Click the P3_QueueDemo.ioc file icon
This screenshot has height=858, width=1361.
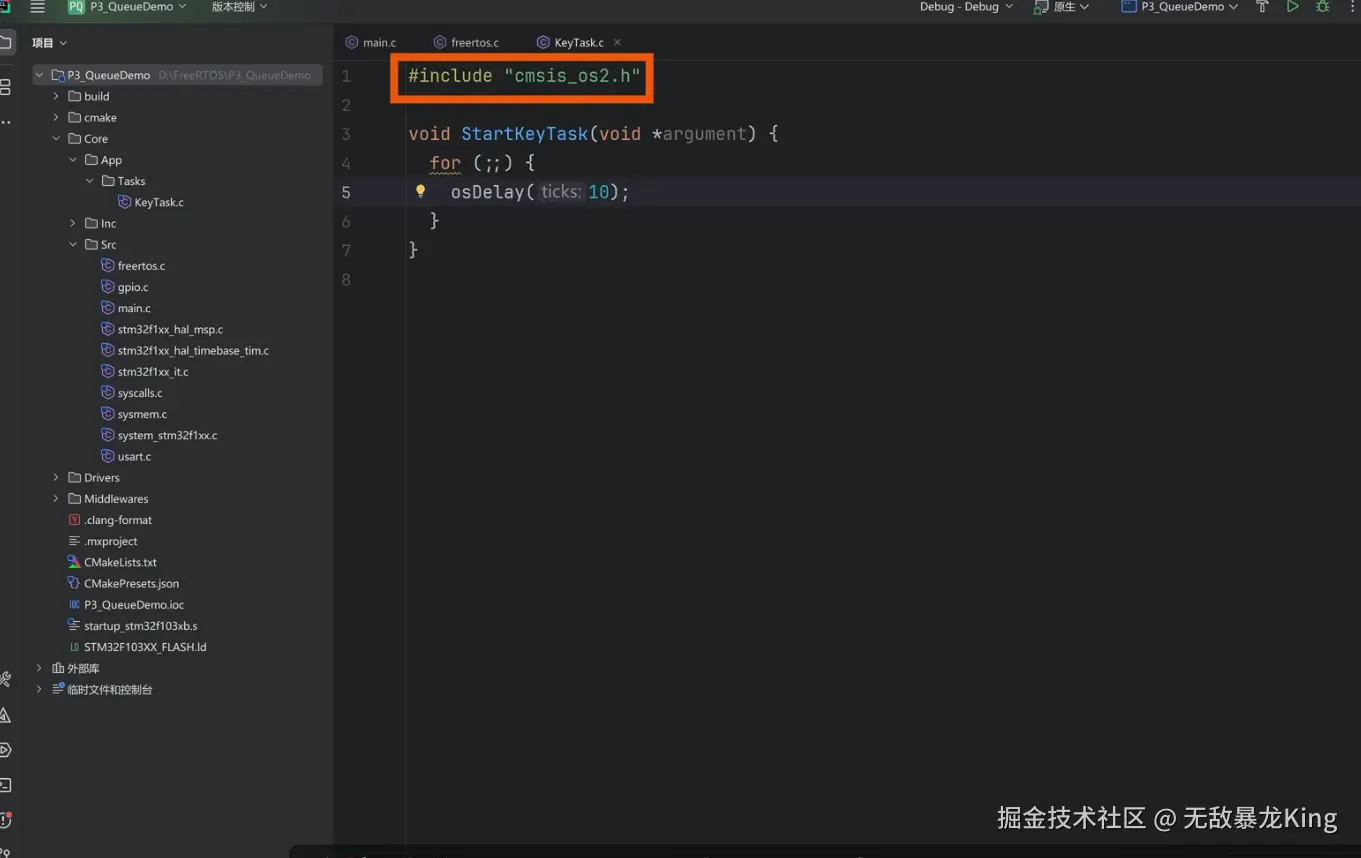coord(74,605)
